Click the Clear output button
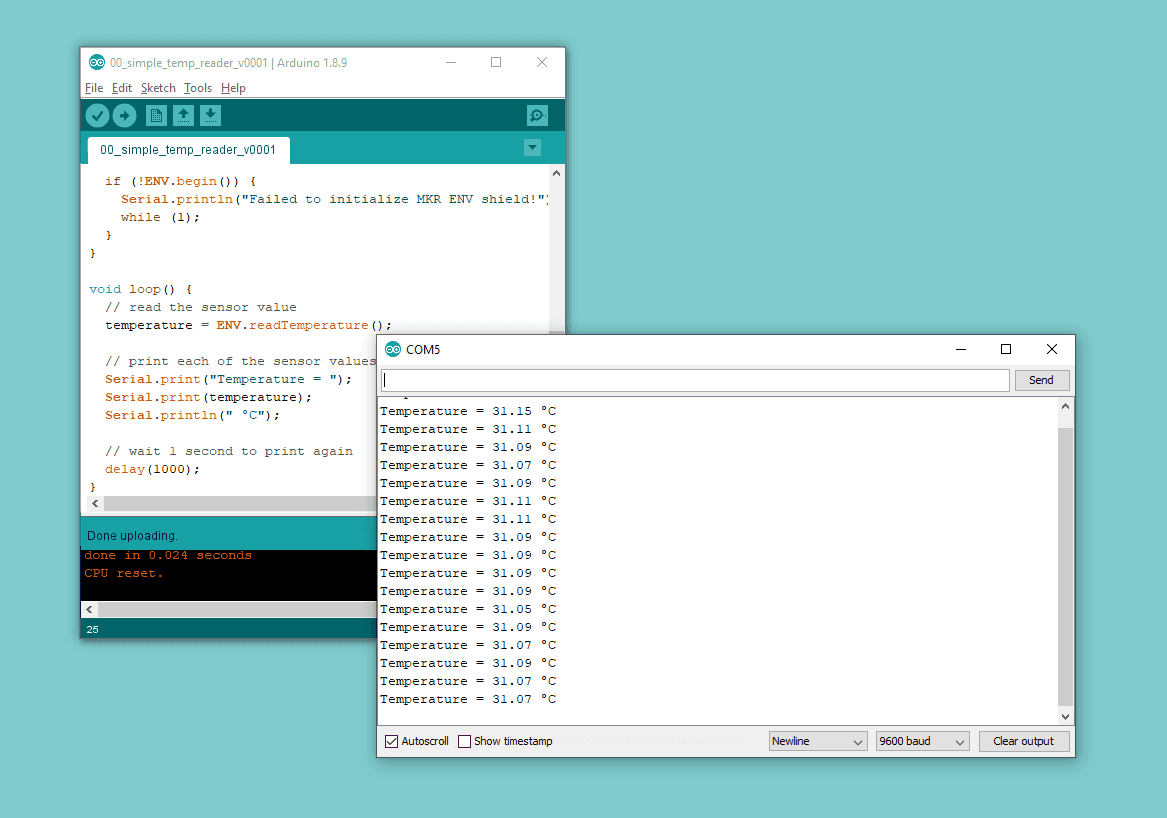The width and height of the screenshot is (1167, 818). coord(1023,742)
